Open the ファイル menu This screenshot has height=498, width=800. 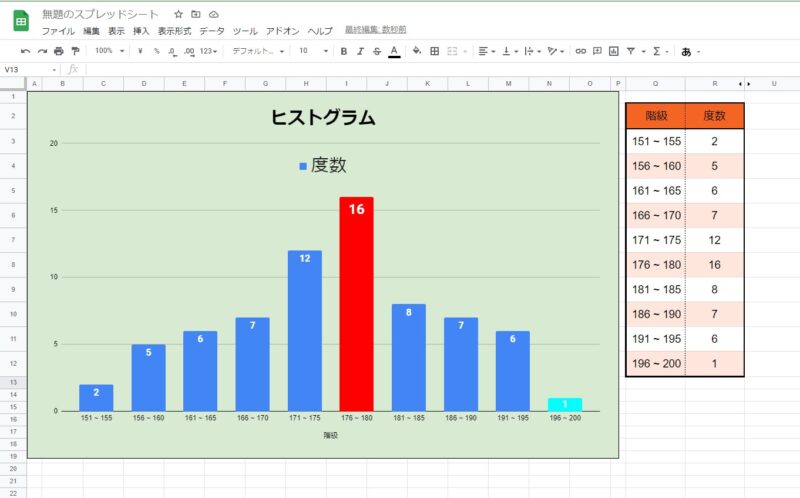click(57, 31)
